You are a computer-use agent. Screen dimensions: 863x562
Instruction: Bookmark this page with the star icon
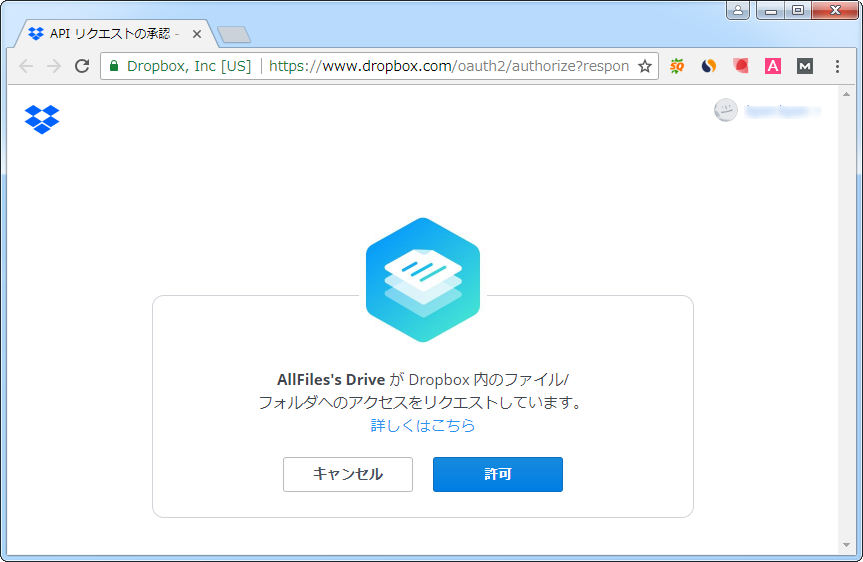tap(644, 67)
